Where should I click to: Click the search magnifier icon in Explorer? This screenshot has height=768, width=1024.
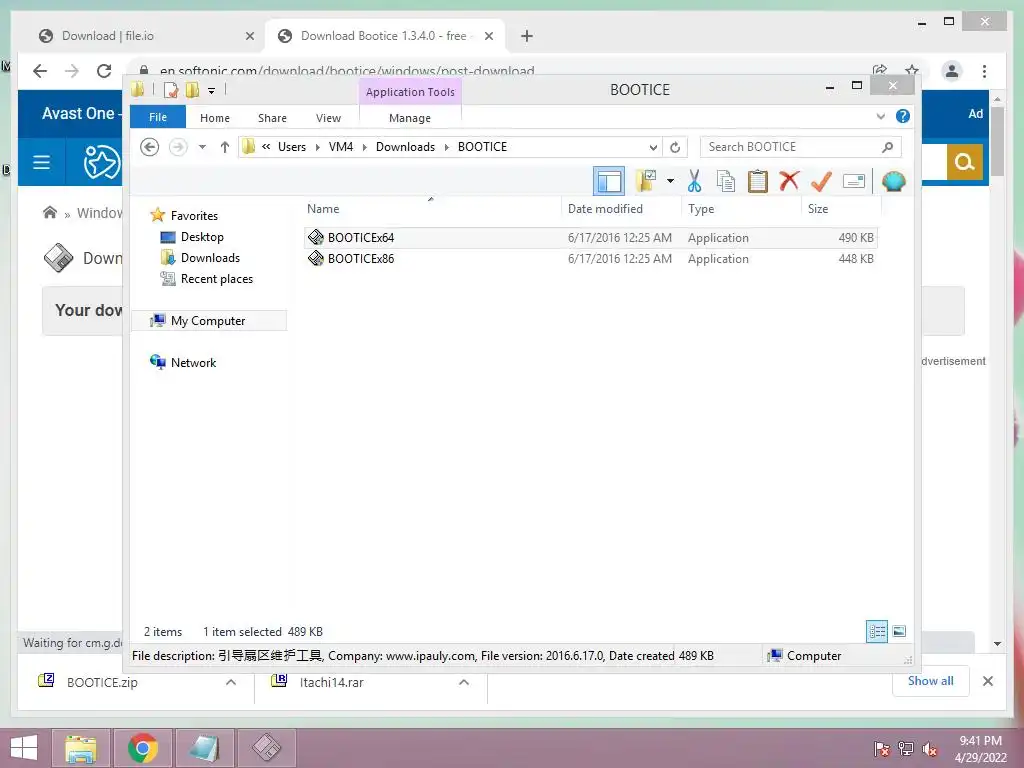coord(887,147)
